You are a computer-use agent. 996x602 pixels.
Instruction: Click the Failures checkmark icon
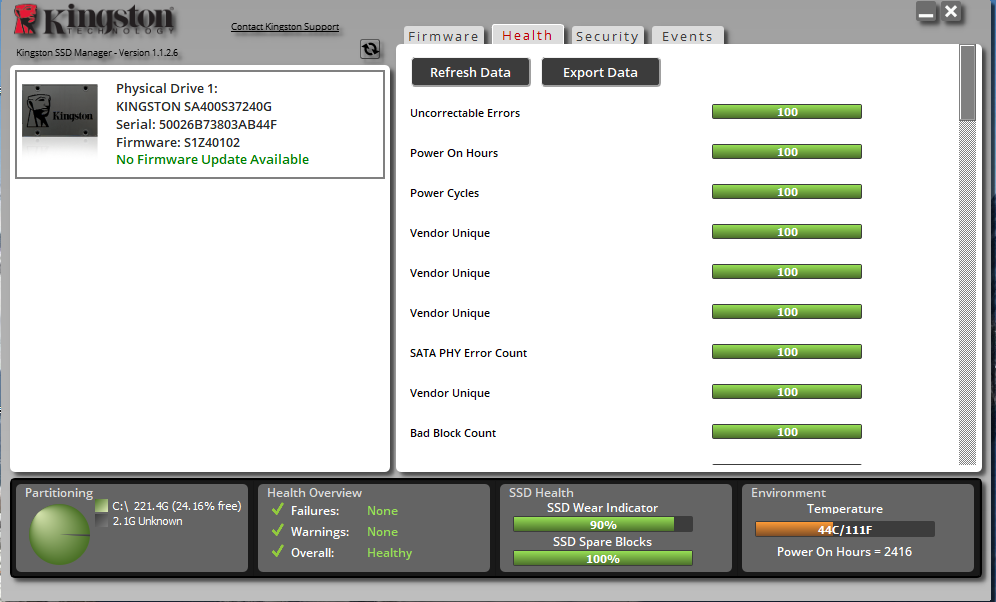278,510
